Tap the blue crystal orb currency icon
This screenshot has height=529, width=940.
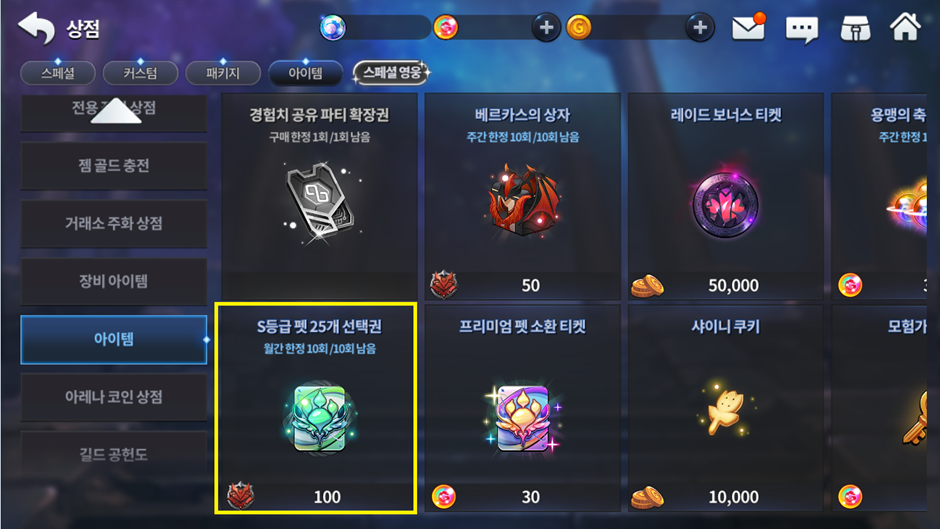click(333, 28)
